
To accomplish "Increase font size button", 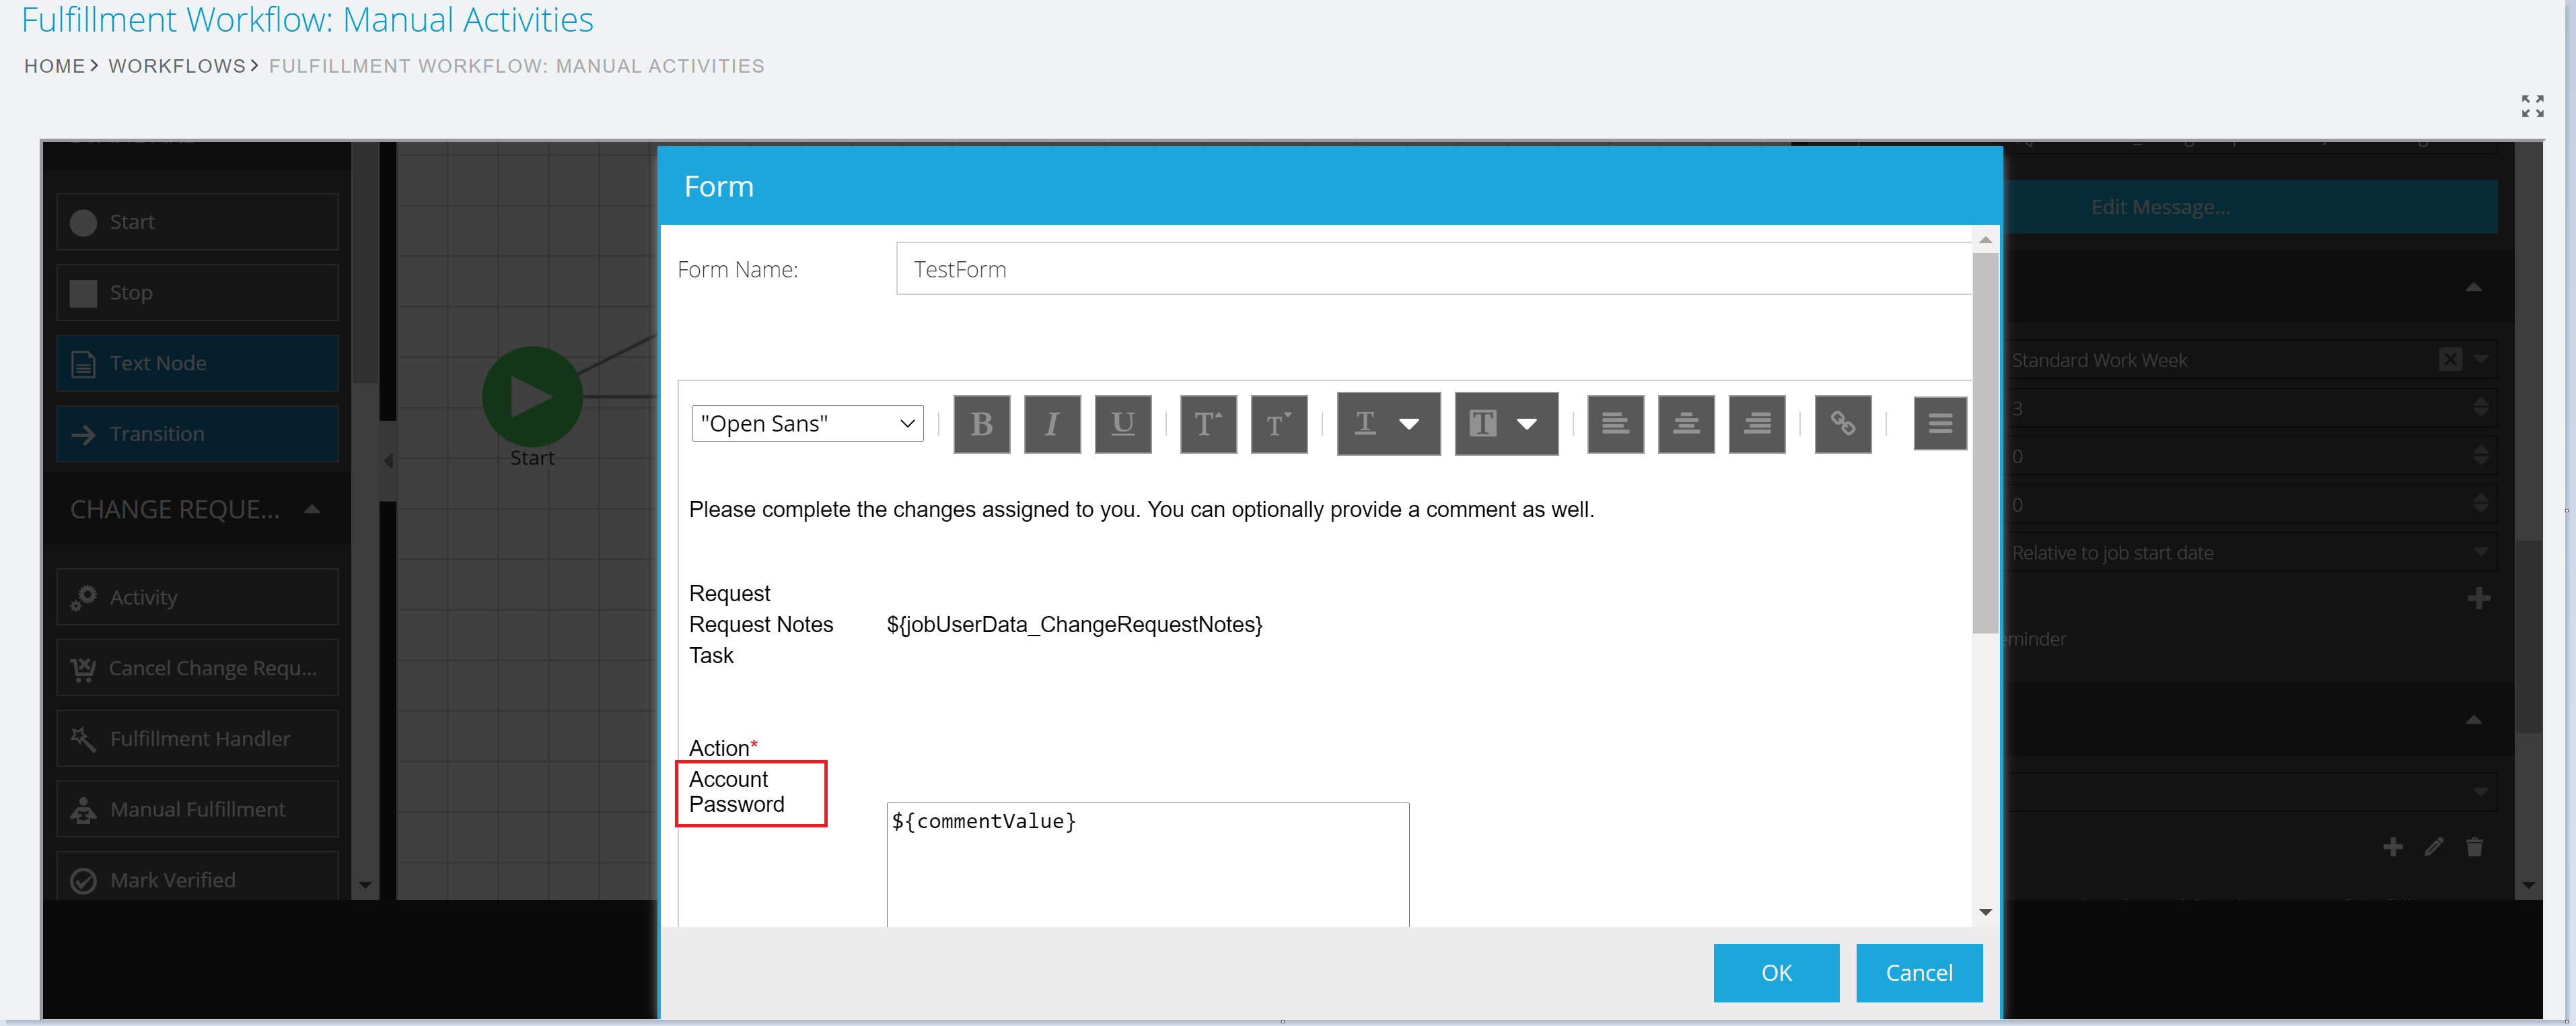I will pyautogui.click(x=1208, y=424).
